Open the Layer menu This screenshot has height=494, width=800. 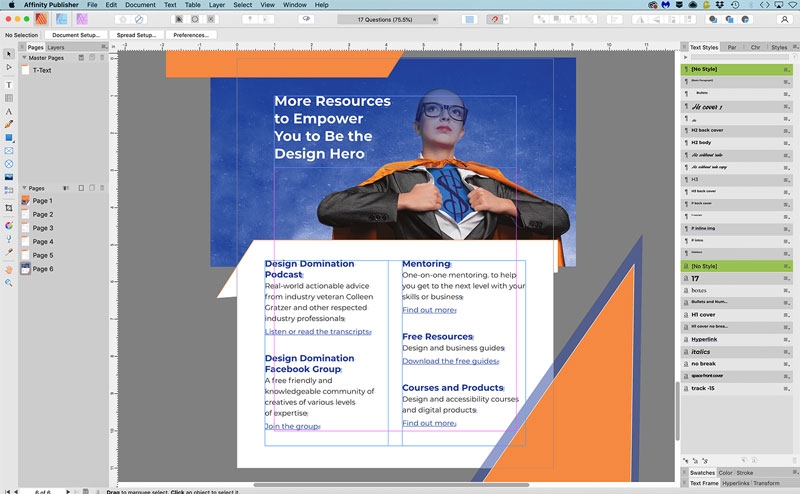(x=217, y=5)
